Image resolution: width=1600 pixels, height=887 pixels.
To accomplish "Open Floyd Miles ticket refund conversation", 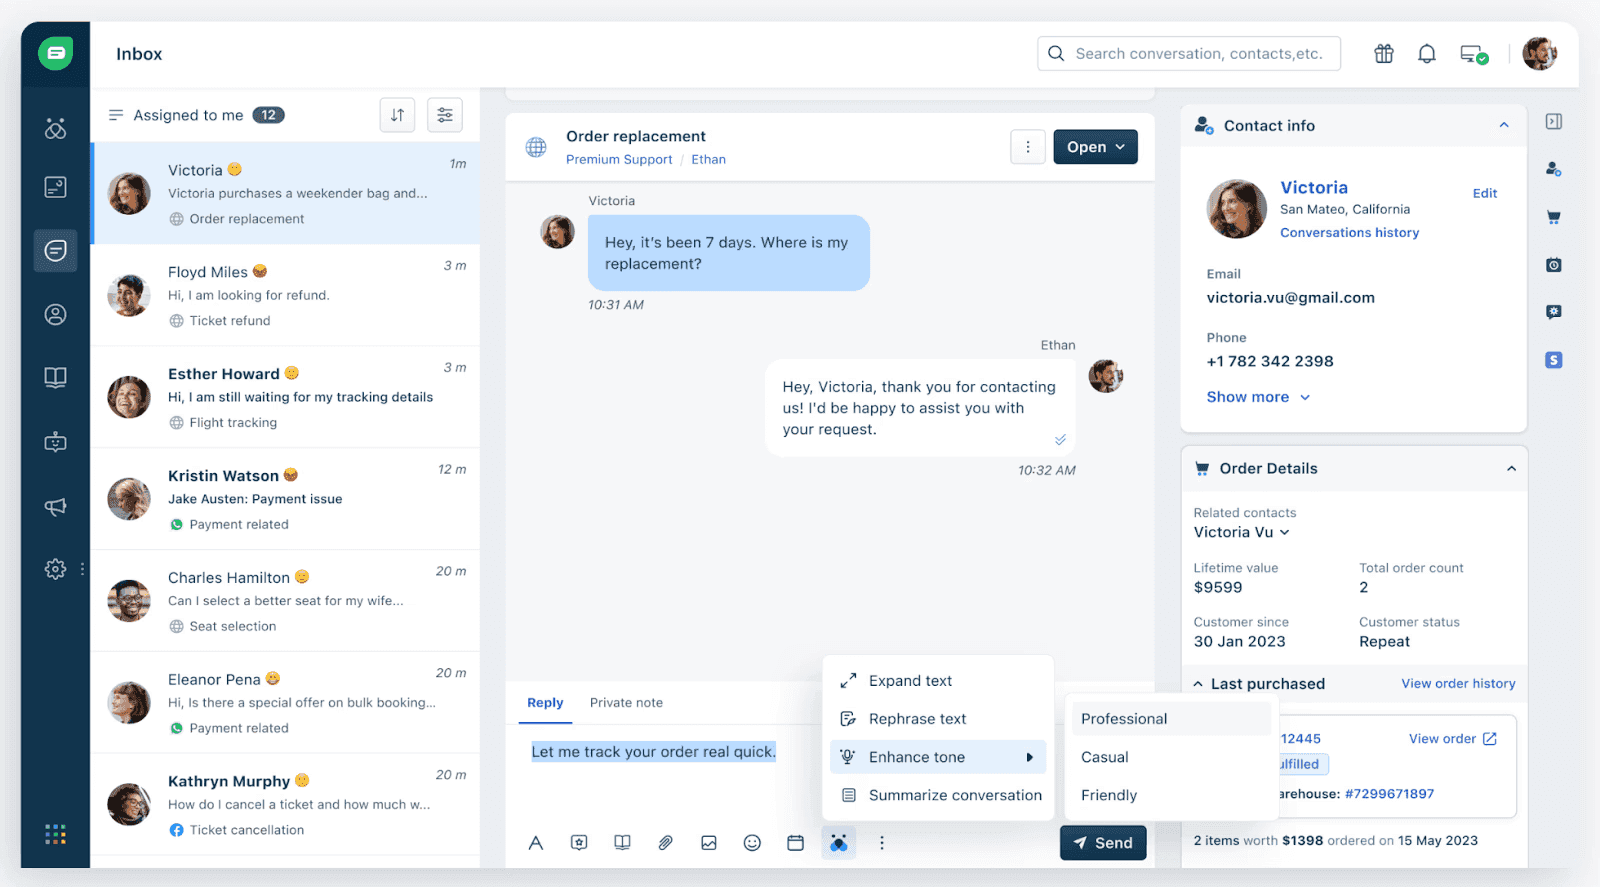I will click(286, 295).
